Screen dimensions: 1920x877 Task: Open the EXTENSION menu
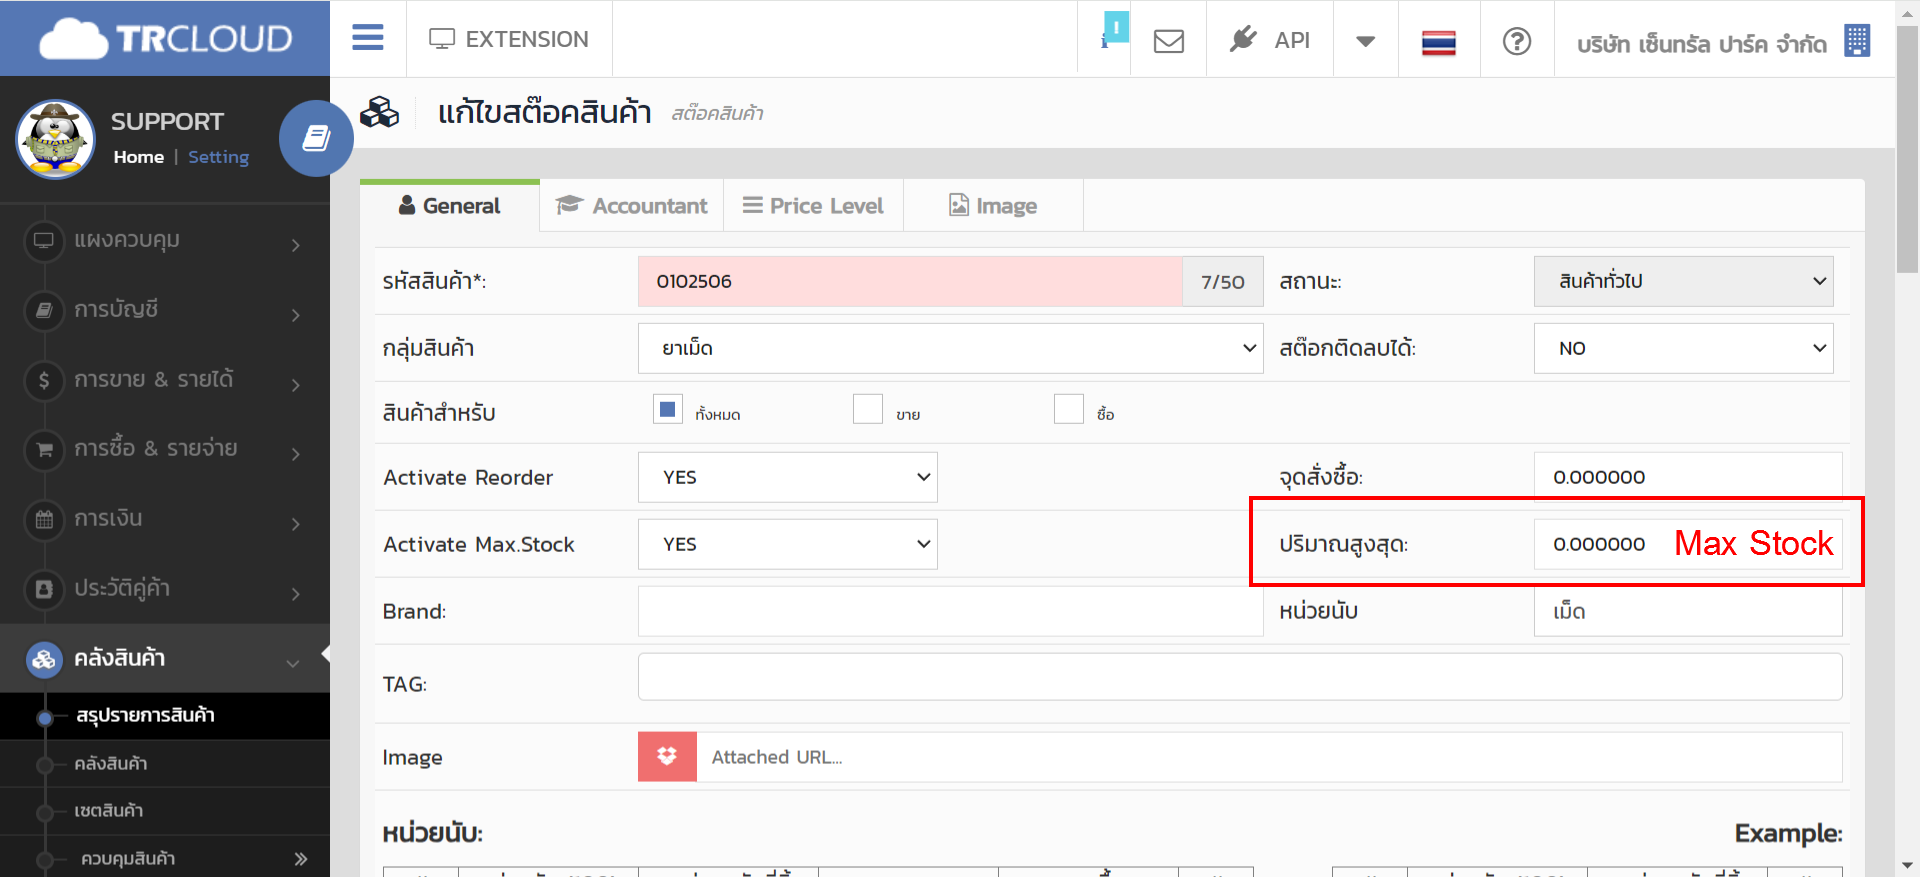(509, 39)
